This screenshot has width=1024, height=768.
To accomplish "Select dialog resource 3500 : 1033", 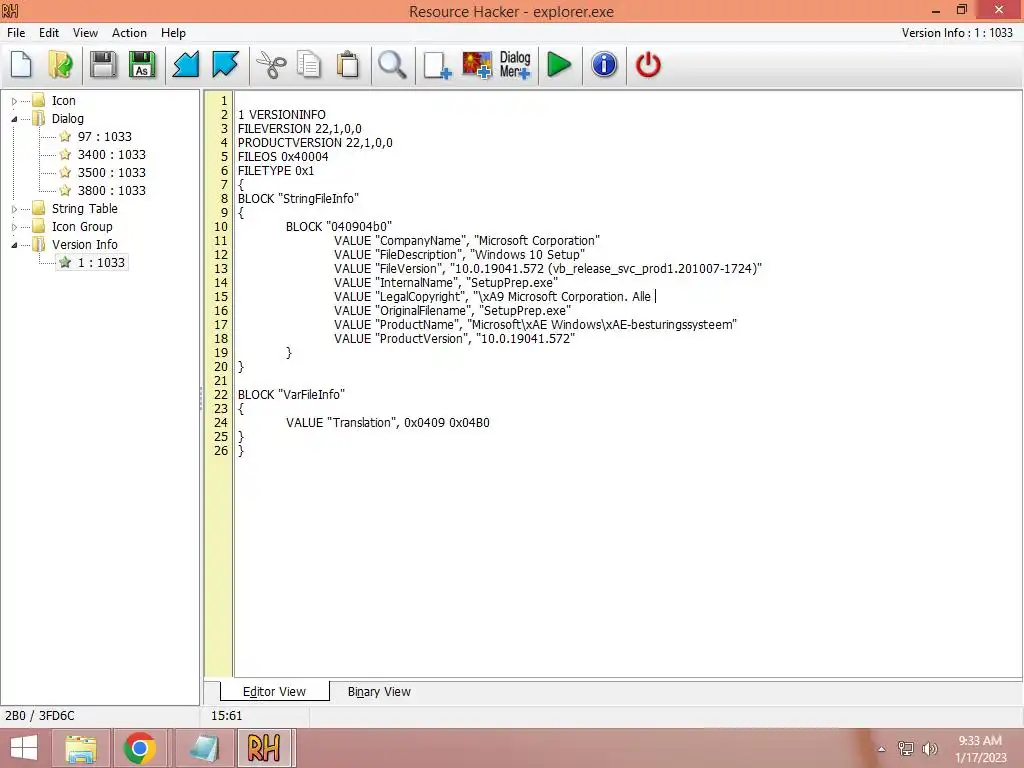I will 112,172.
